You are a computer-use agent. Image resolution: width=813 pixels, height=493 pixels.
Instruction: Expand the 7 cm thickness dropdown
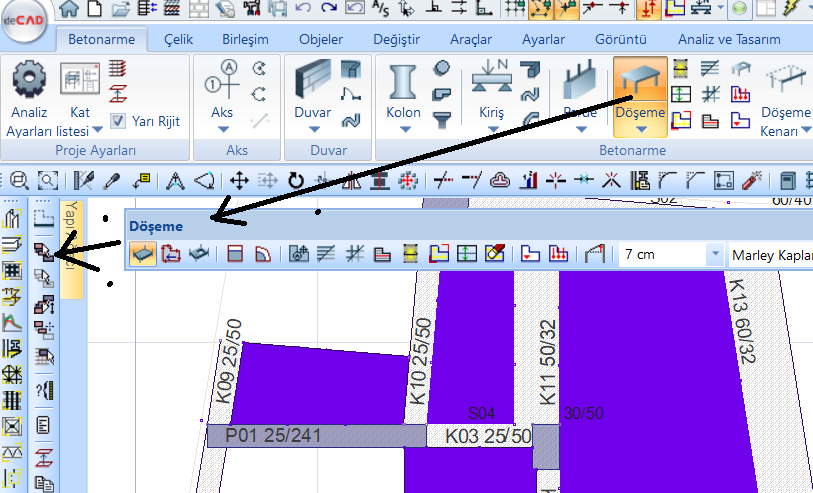pyautogui.click(x=714, y=255)
